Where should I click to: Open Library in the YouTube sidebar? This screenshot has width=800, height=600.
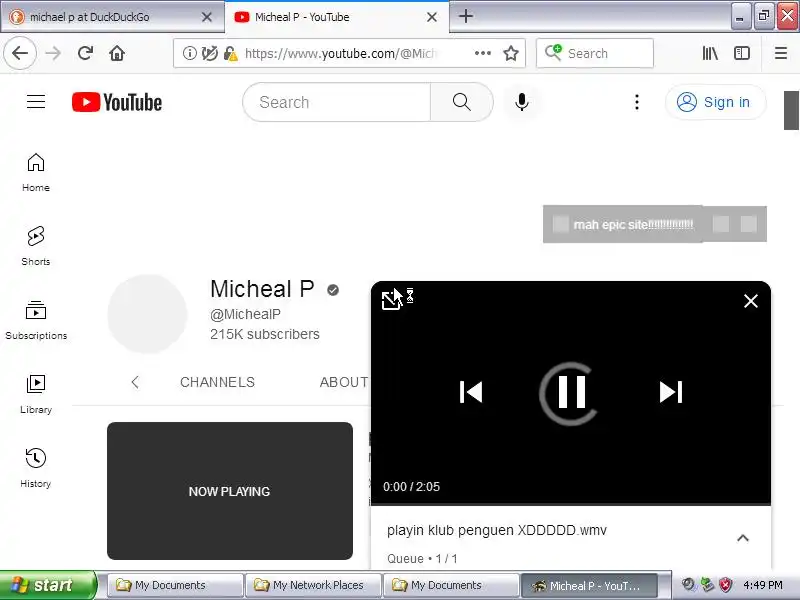36,394
